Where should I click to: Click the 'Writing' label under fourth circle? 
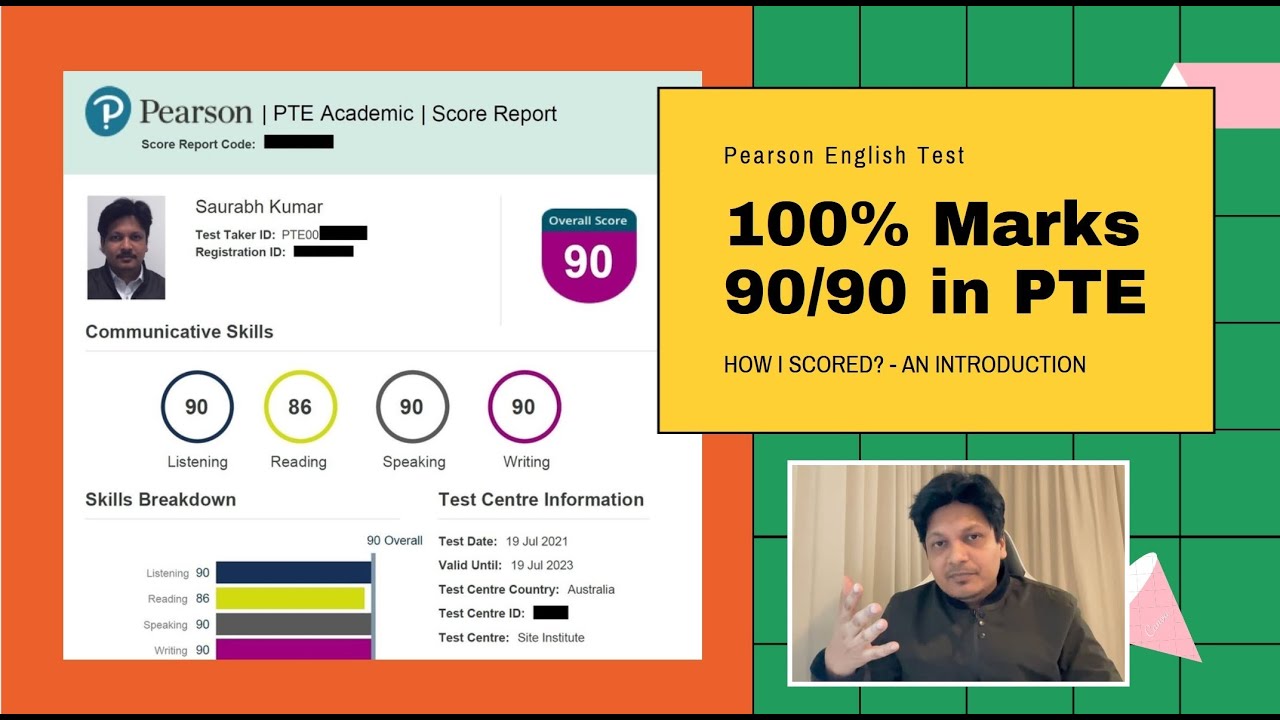[526, 462]
